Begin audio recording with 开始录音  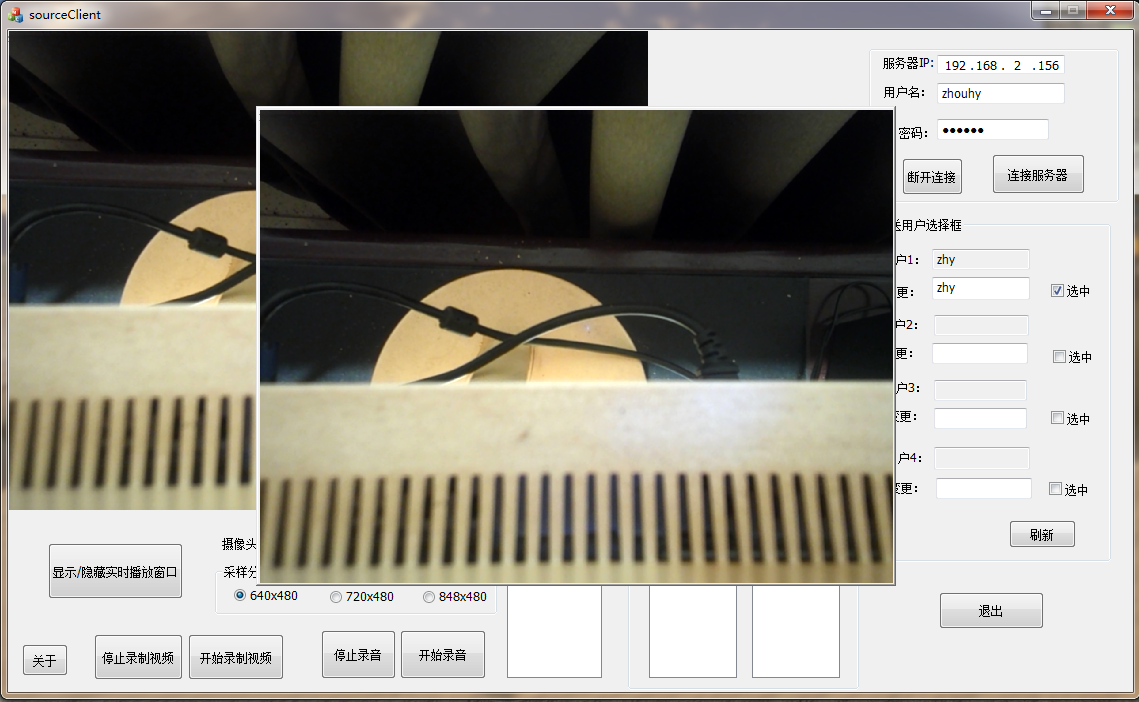tap(442, 655)
